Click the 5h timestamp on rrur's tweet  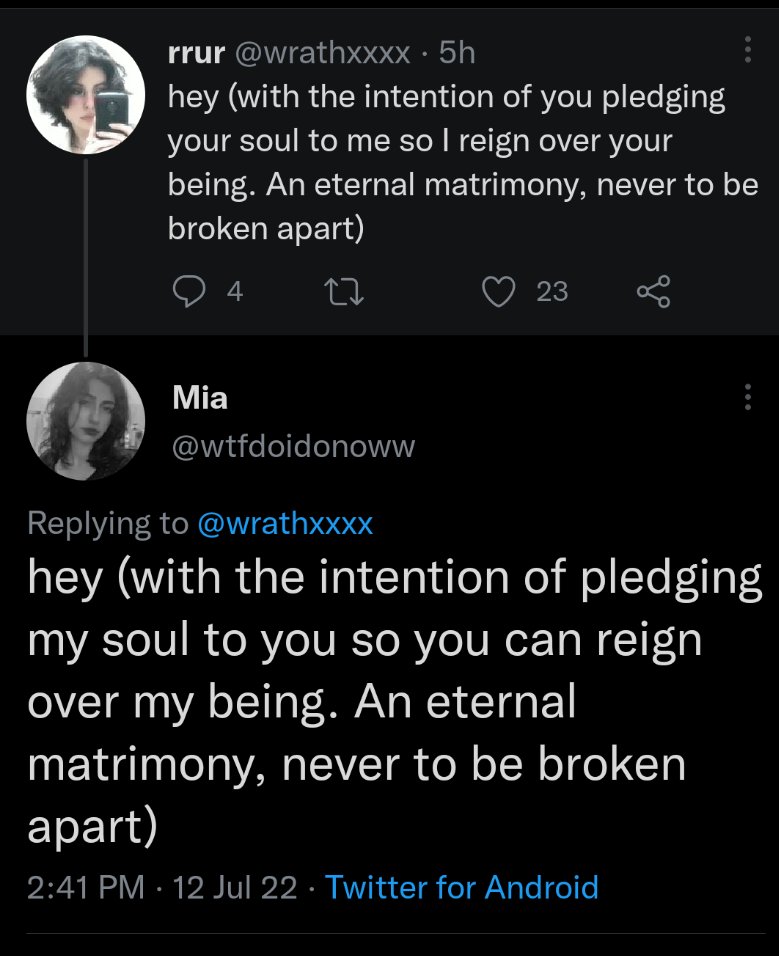[457, 52]
